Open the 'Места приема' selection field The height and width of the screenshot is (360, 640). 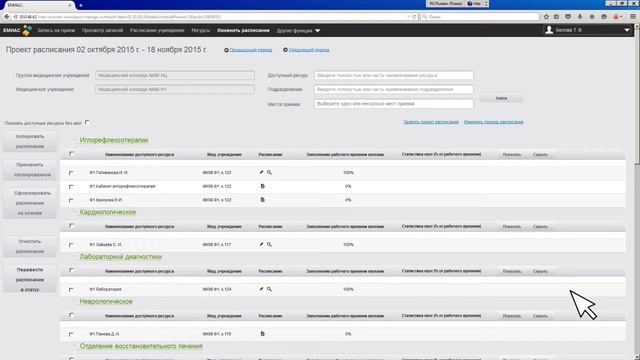(x=394, y=104)
